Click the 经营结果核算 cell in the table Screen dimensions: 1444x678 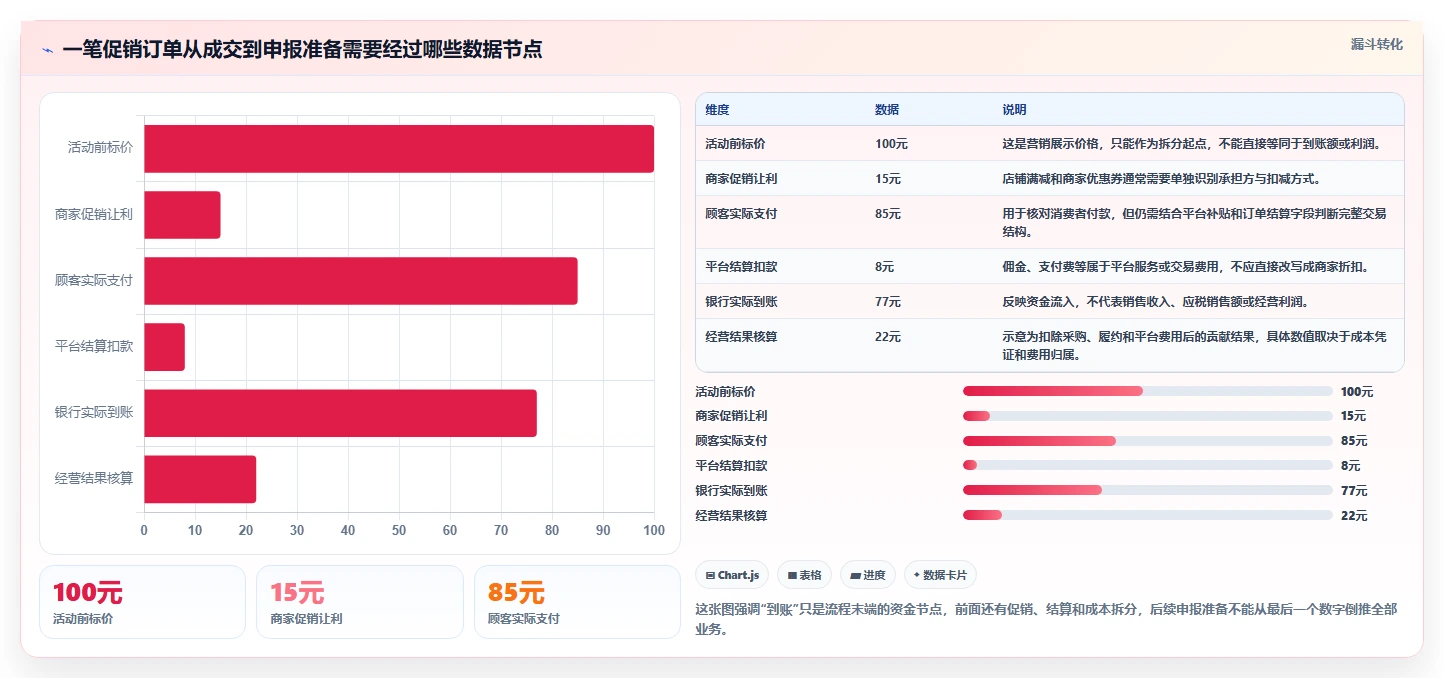point(741,336)
